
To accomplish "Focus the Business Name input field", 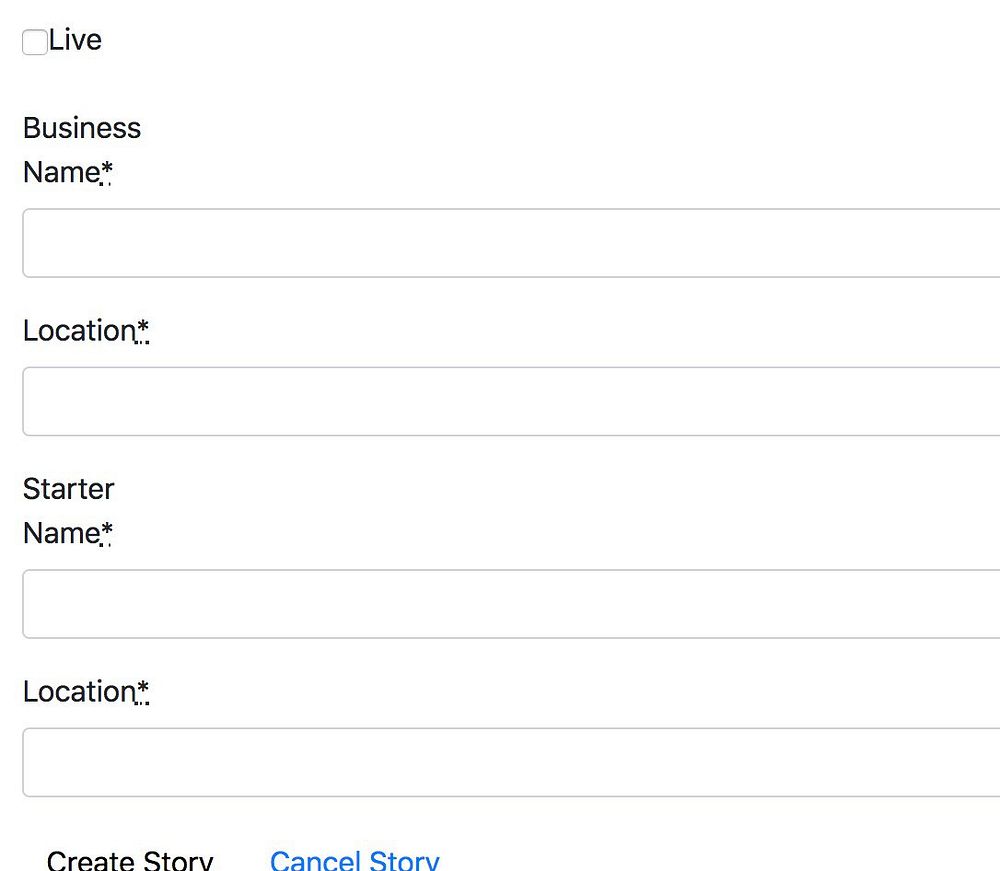I will (x=510, y=243).
